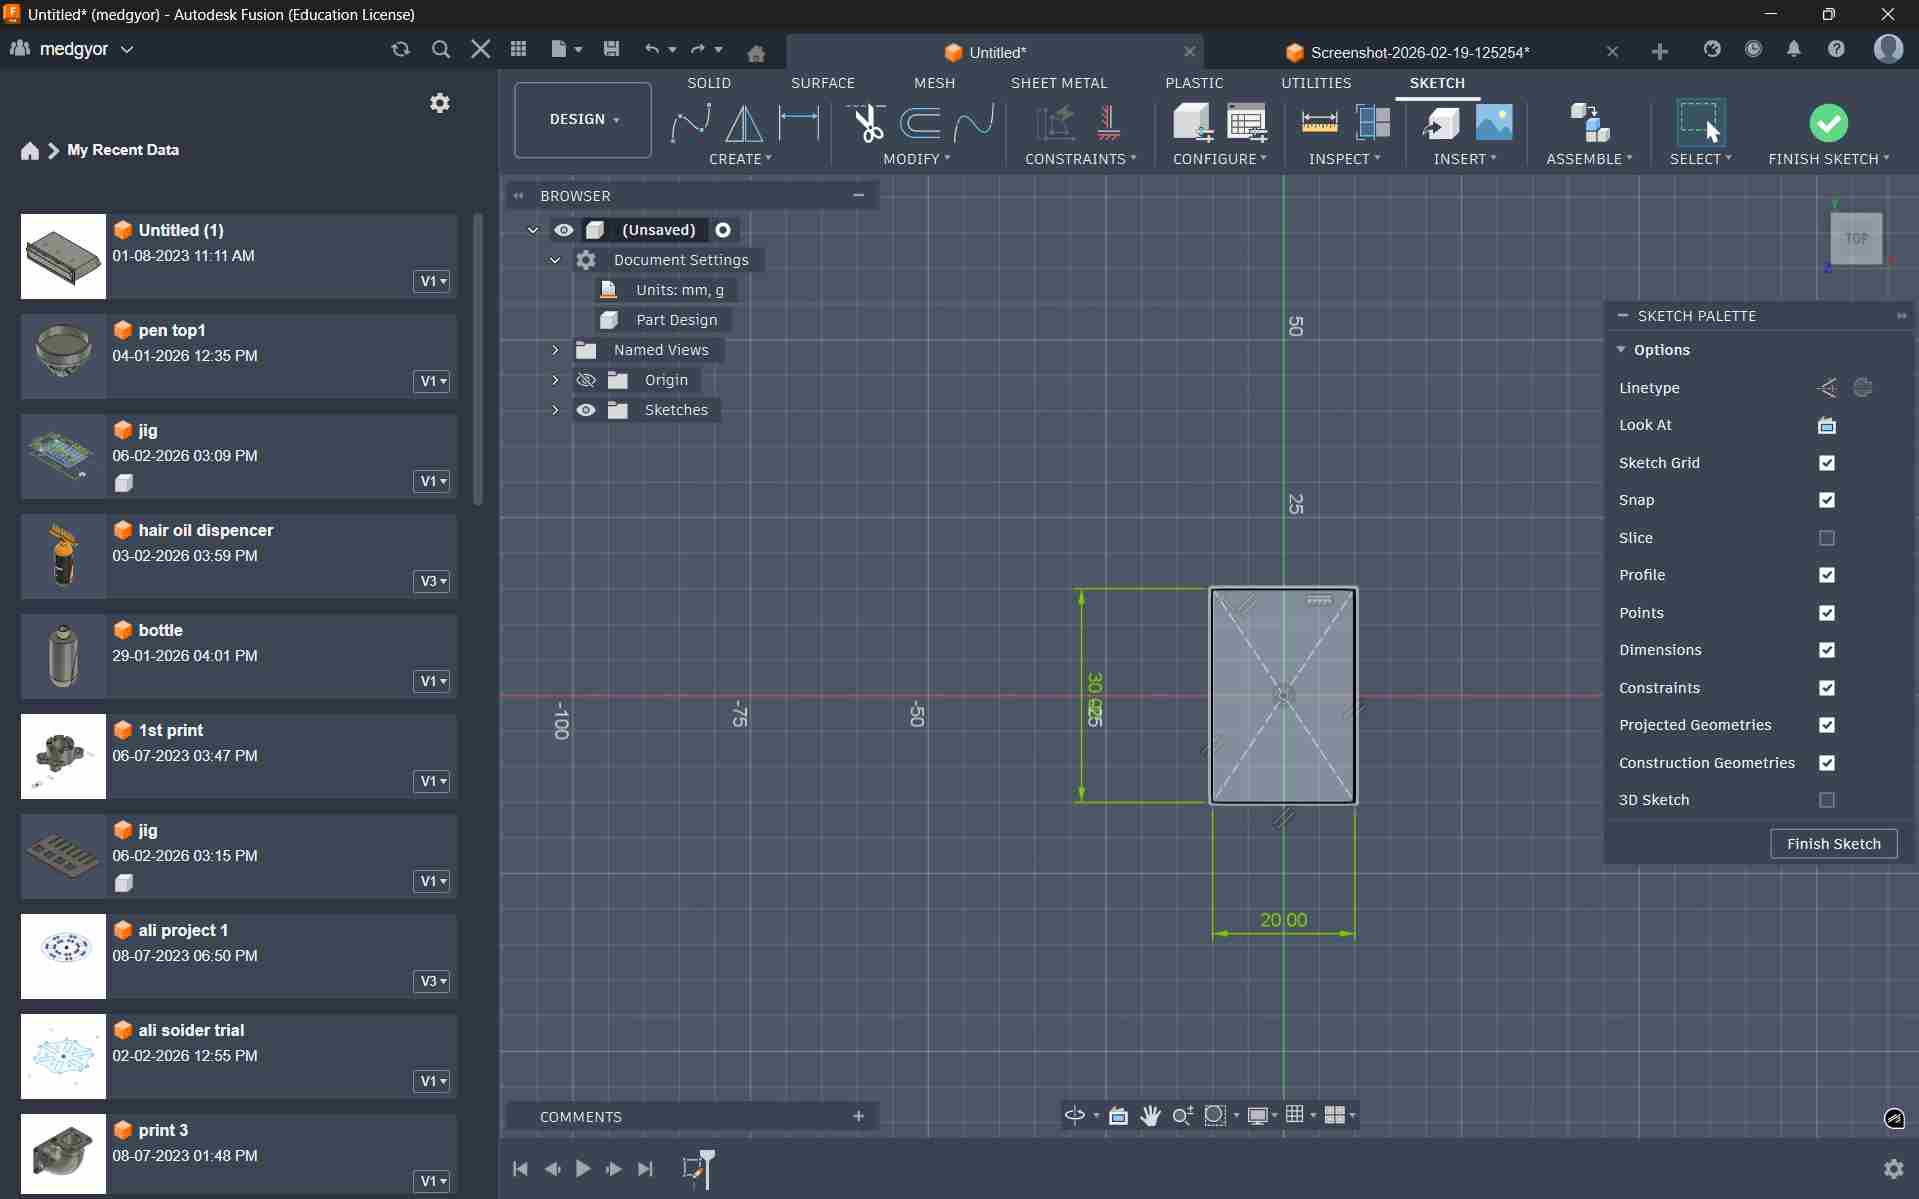The width and height of the screenshot is (1919, 1199).
Task: Switch to the SURFACE tab
Action: click(822, 83)
